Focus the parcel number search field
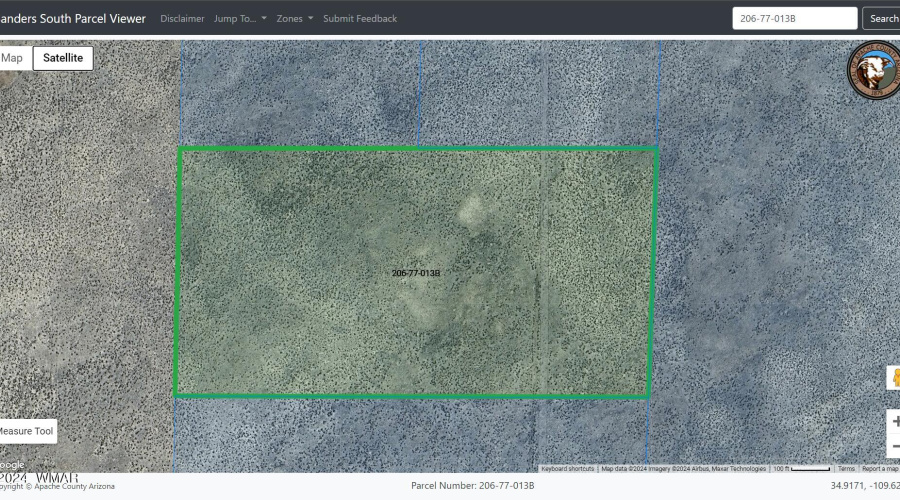The image size is (900, 500). (x=794, y=18)
